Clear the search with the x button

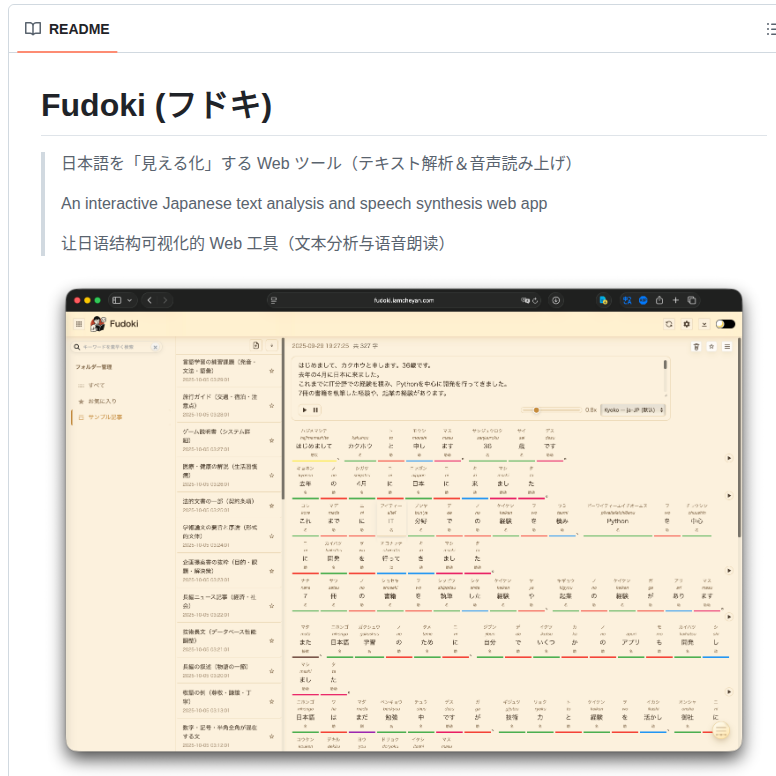click(x=155, y=347)
